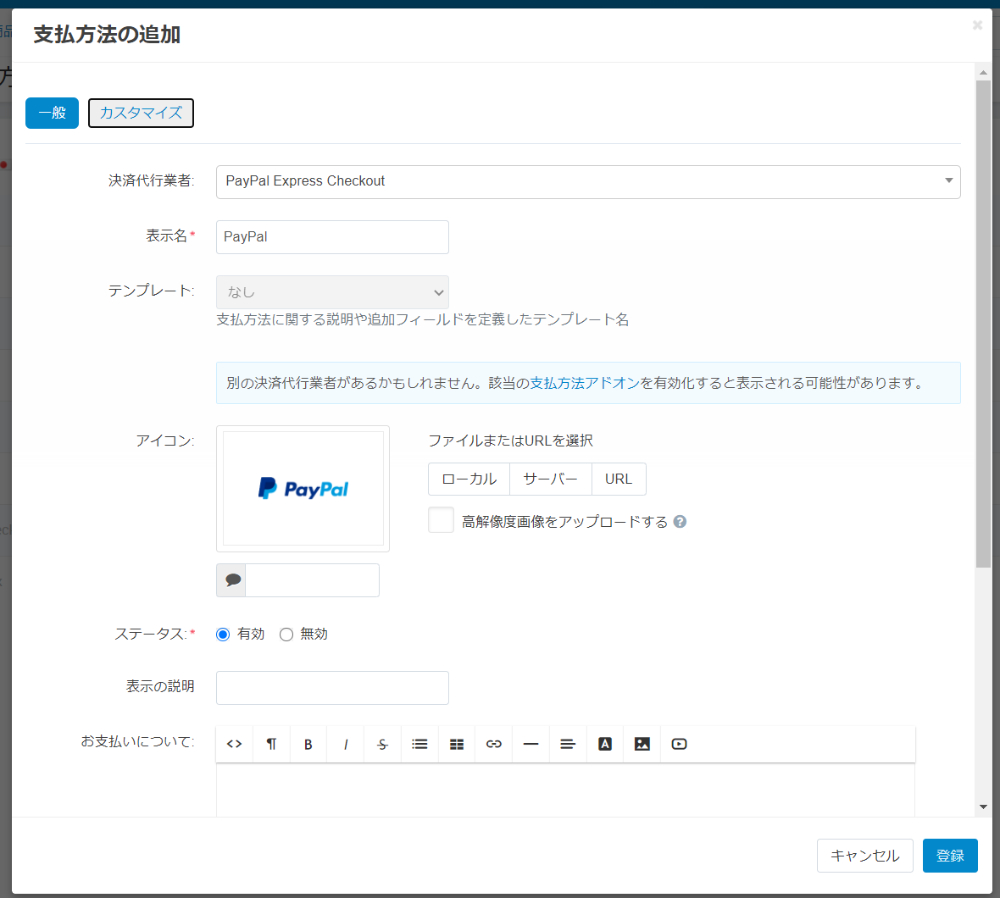Click the 登録 button
The image size is (1000, 898).
[x=950, y=855]
